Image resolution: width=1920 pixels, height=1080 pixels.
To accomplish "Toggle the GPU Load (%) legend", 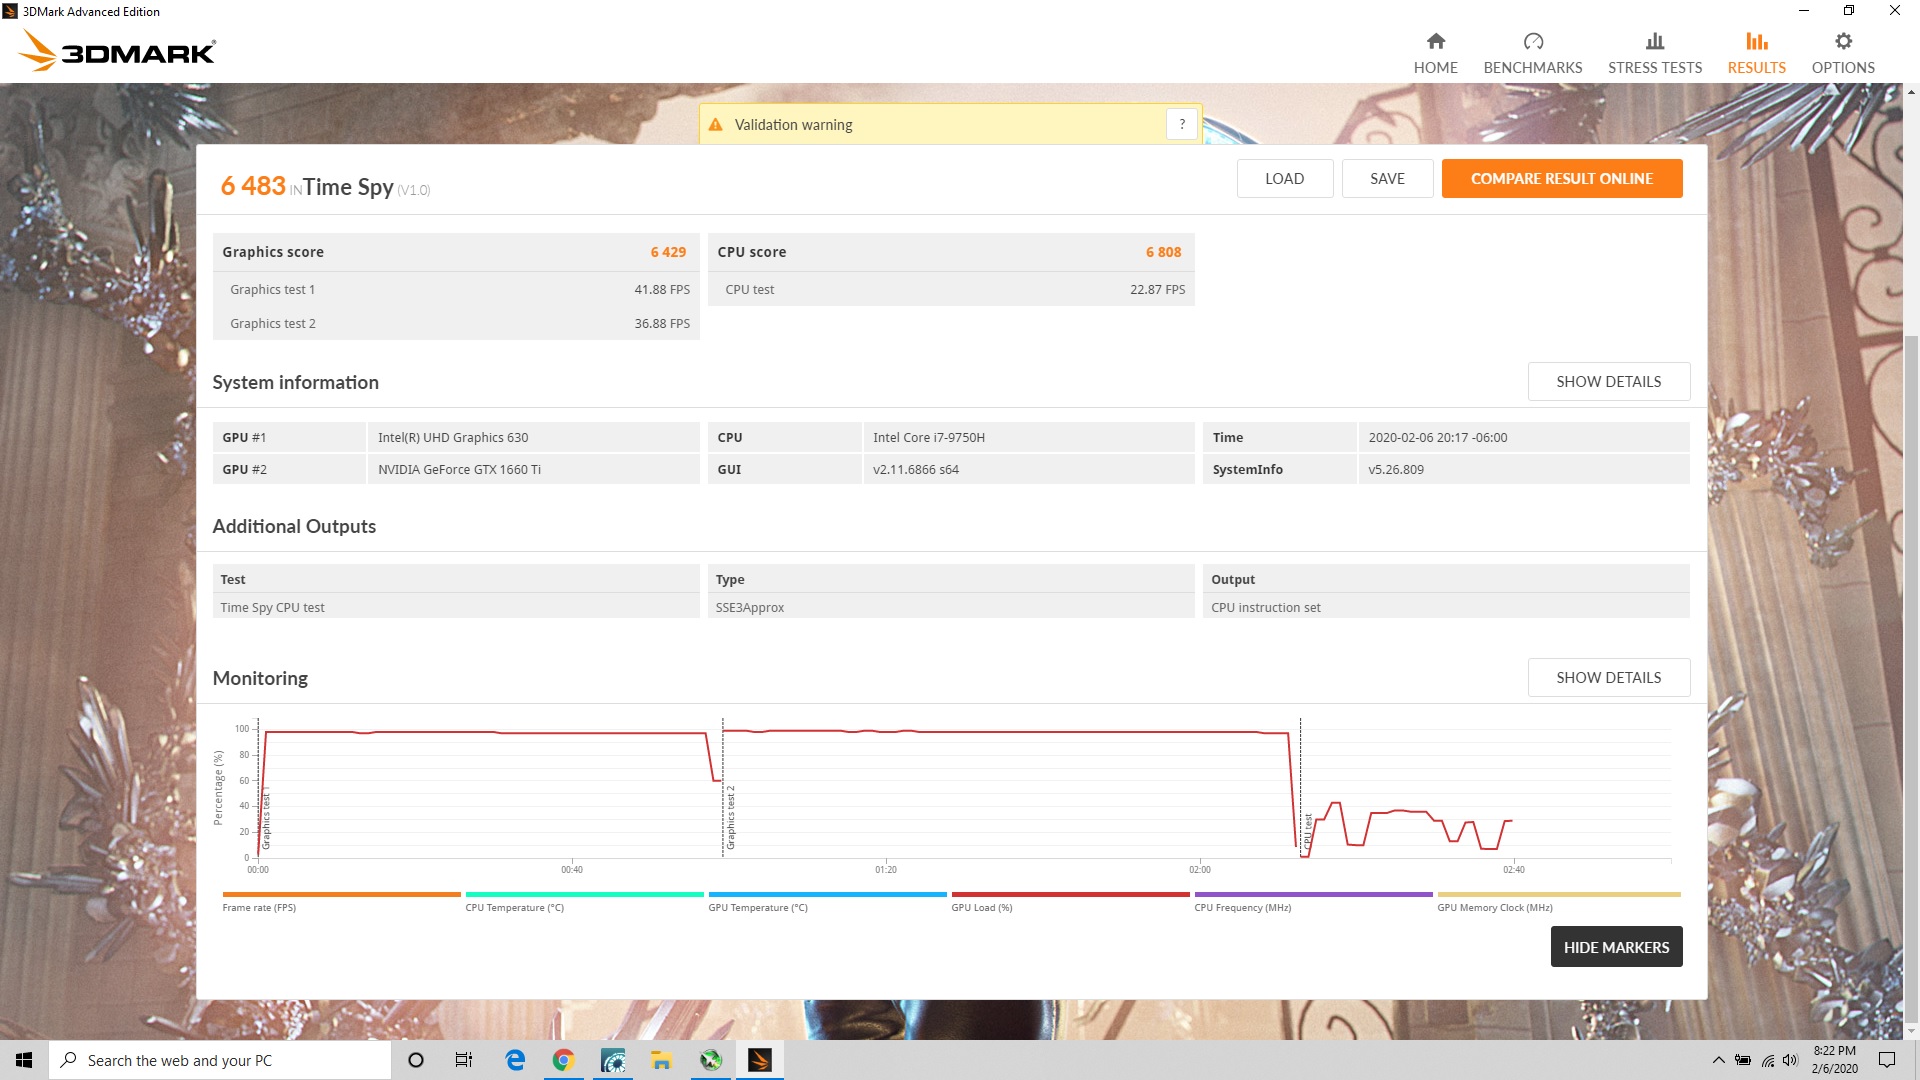I will tap(1070, 902).
